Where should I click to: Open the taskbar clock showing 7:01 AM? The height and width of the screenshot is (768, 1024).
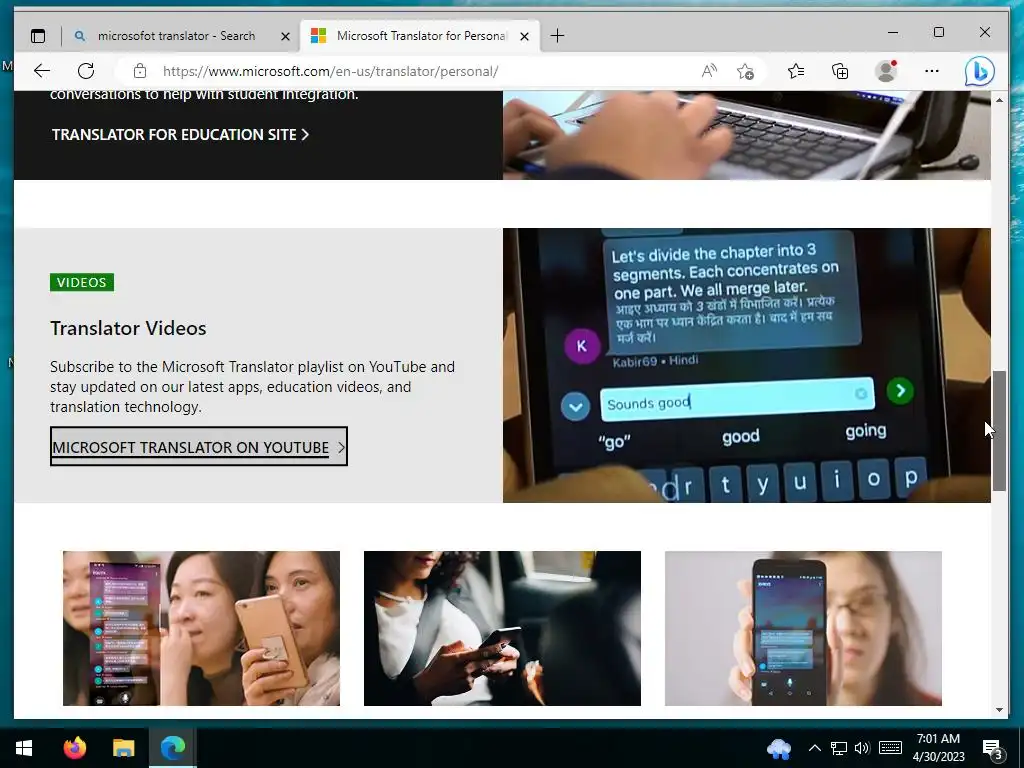pos(938,748)
